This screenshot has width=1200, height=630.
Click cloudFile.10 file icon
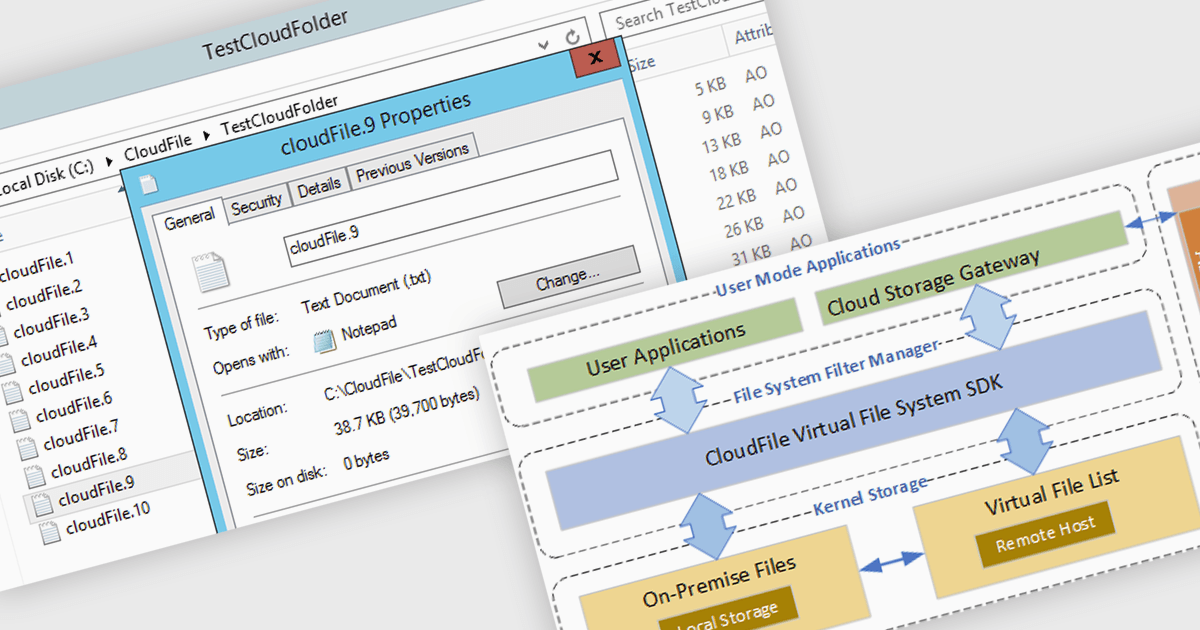(x=50, y=533)
